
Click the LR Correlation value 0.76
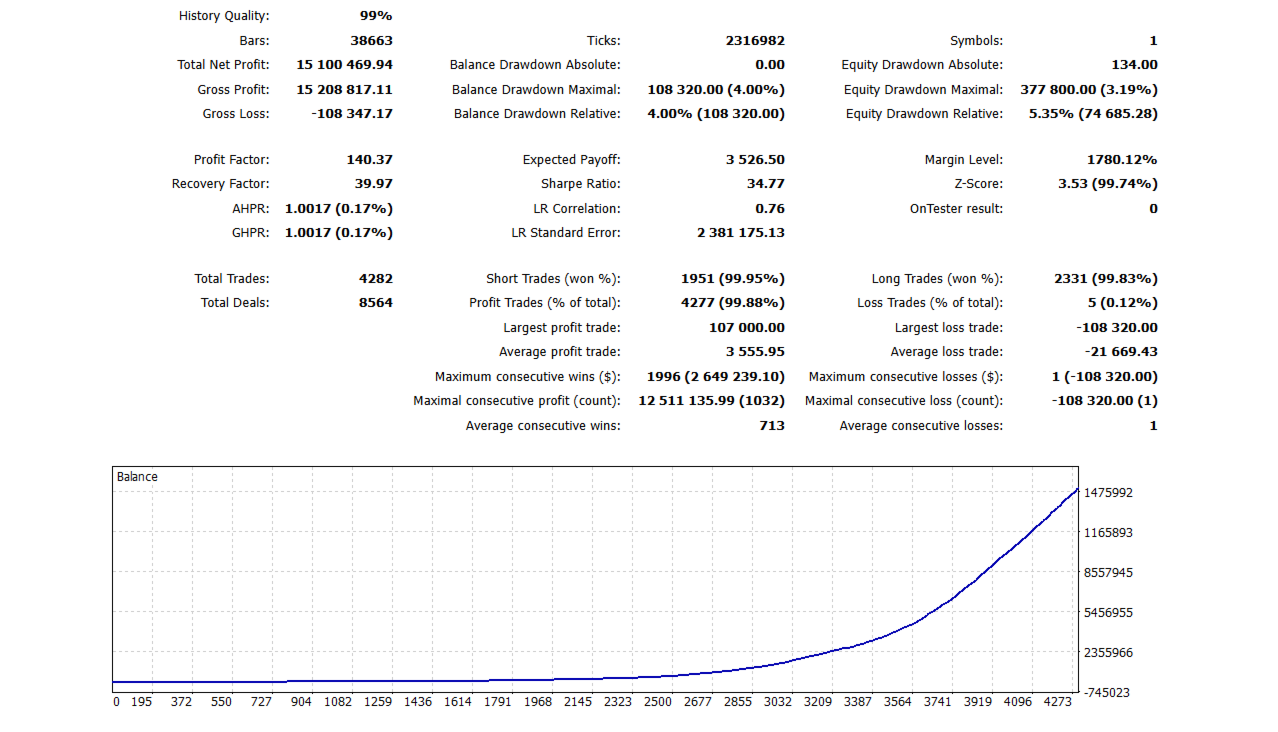pos(770,209)
